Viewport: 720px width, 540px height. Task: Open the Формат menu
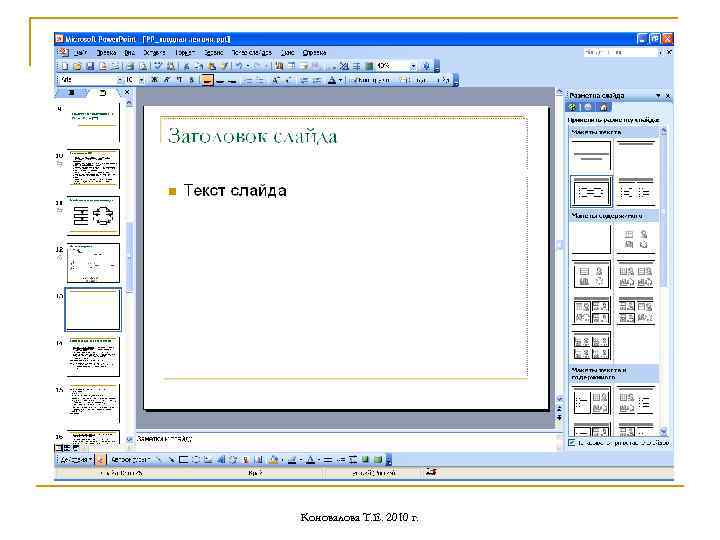coord(185,53)
